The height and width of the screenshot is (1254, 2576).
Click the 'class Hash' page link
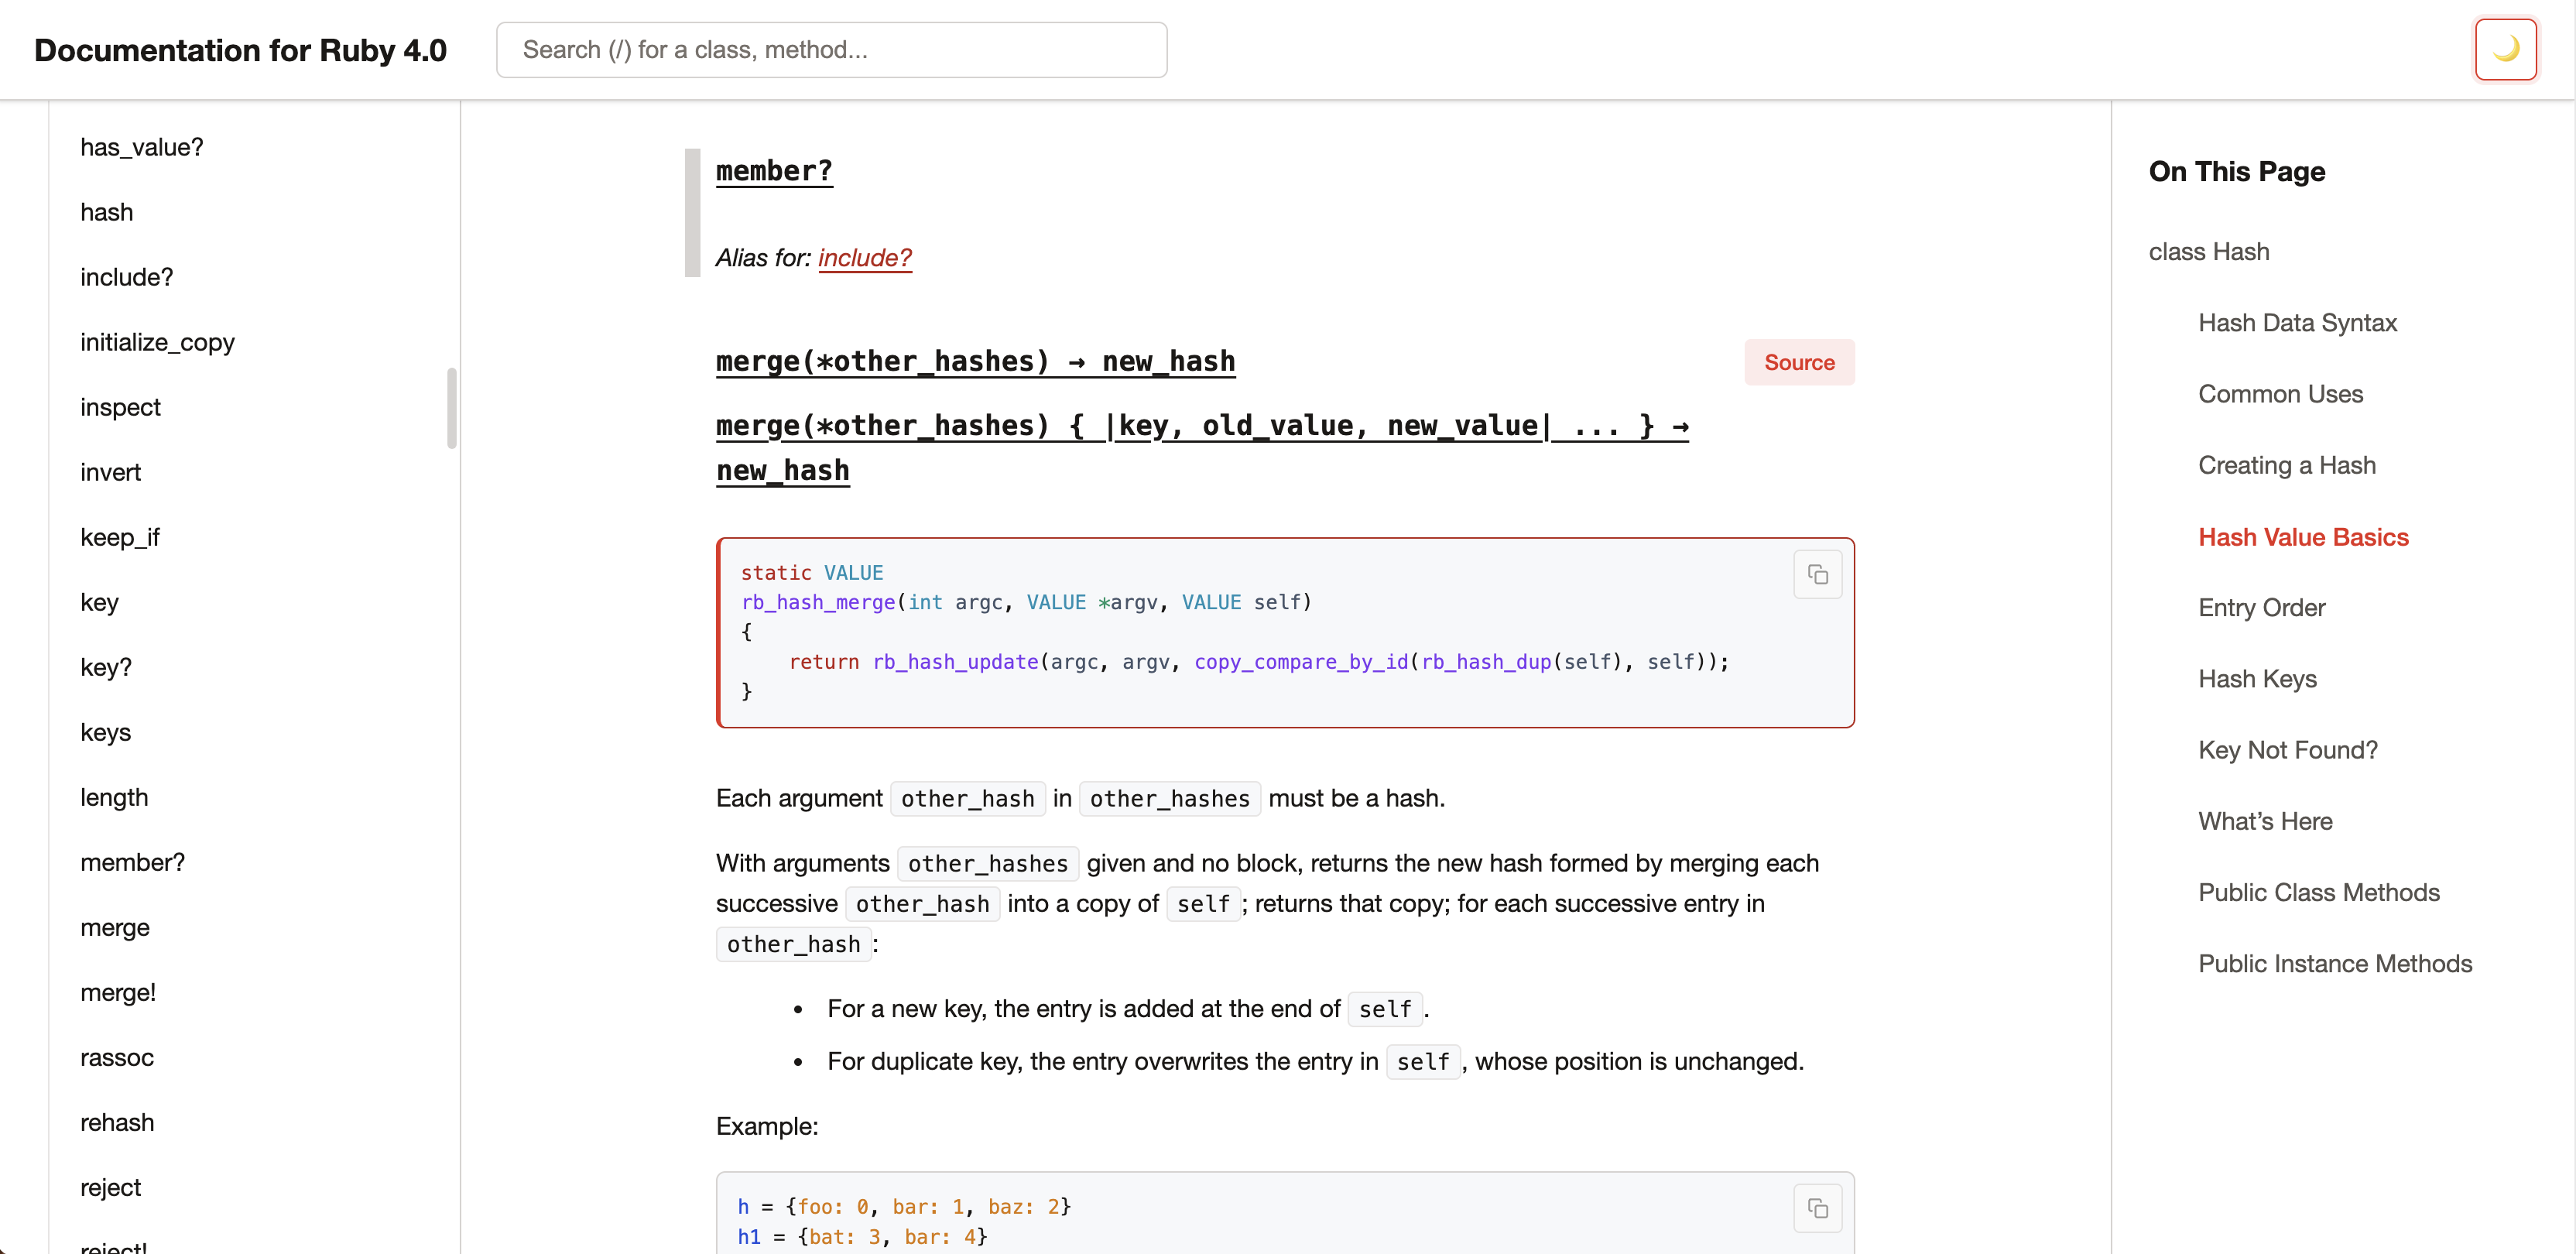[2208, 251]
